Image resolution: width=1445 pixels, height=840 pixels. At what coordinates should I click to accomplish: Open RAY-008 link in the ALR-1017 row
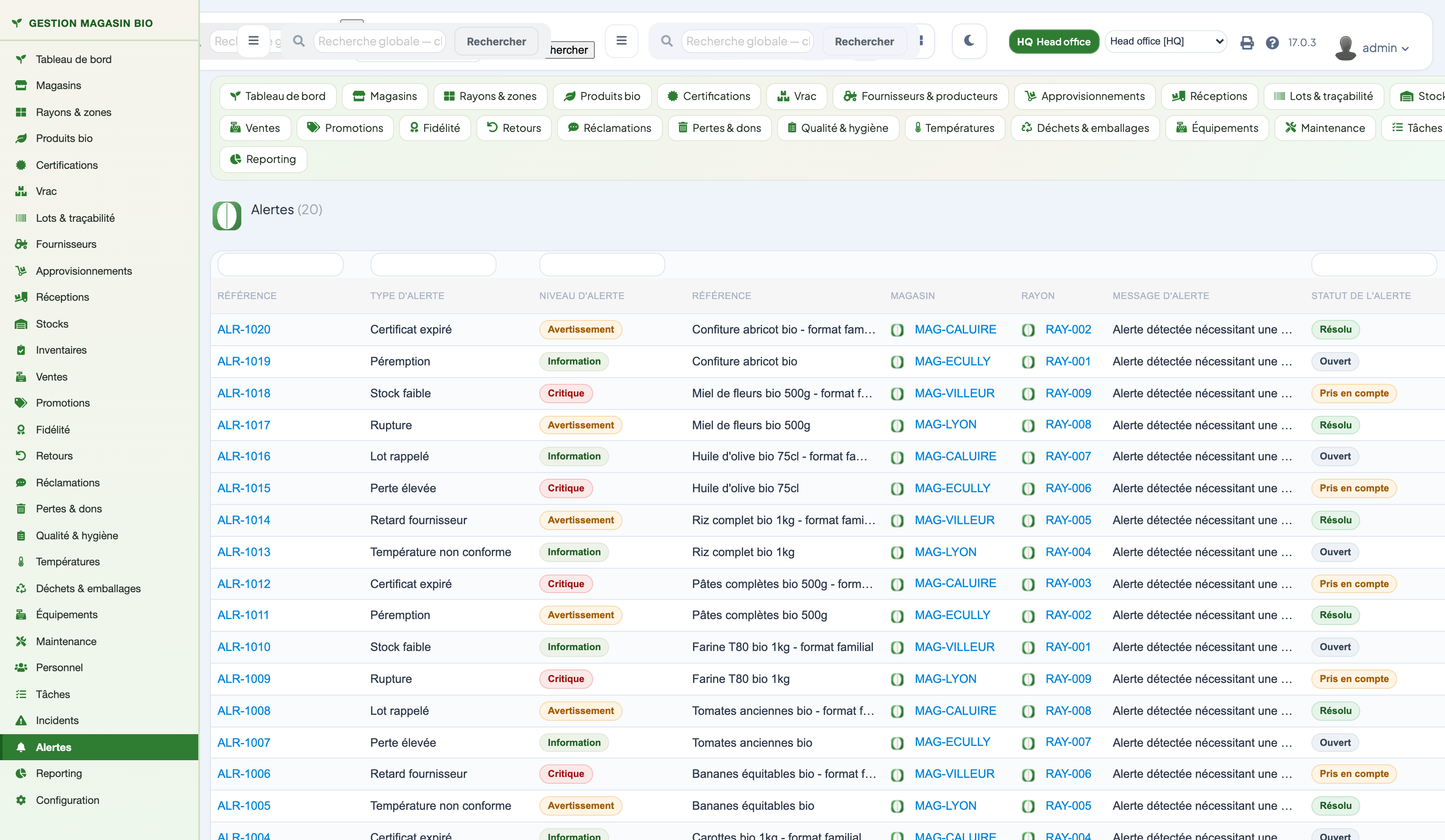(x=1068, y=425)
